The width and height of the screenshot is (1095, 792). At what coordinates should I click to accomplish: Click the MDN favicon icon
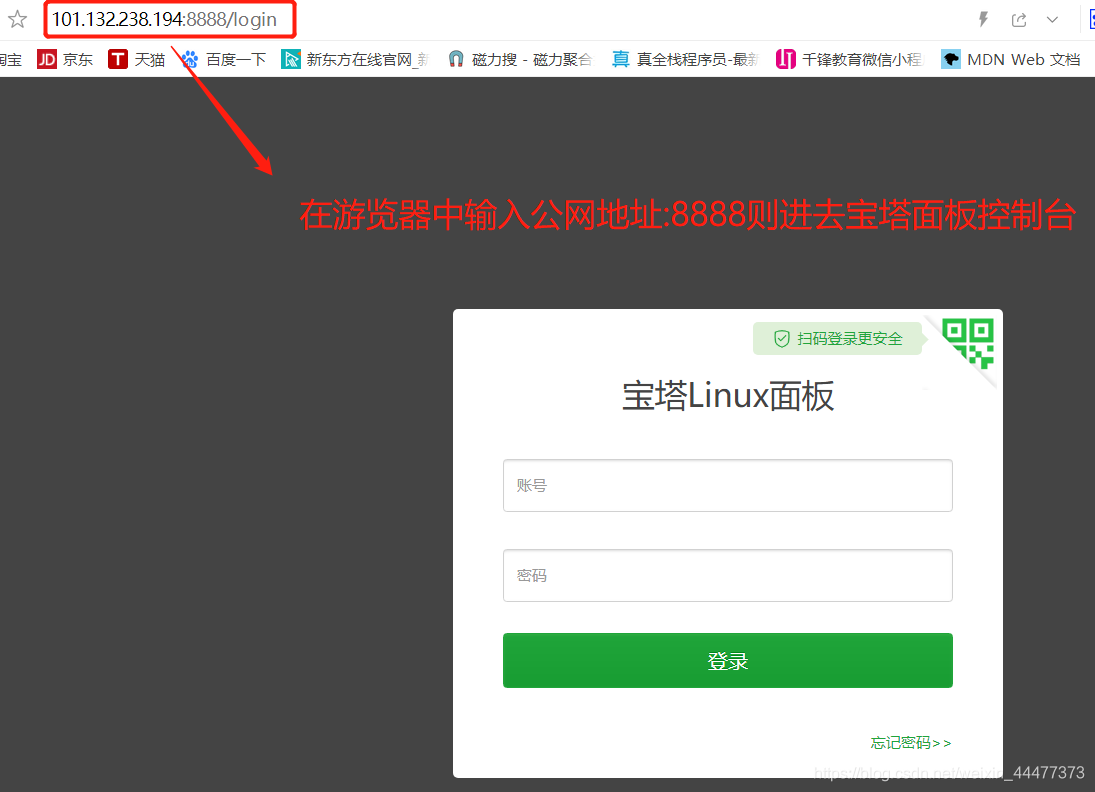[950, 59]
